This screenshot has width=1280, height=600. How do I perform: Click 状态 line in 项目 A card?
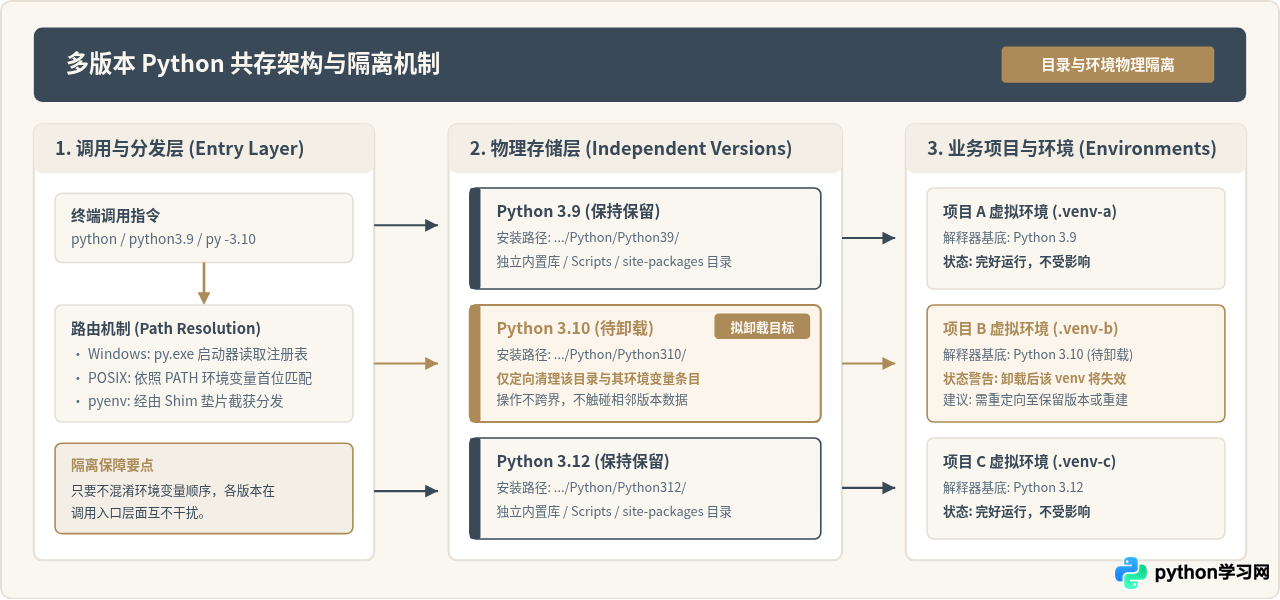pos(1016,262)
